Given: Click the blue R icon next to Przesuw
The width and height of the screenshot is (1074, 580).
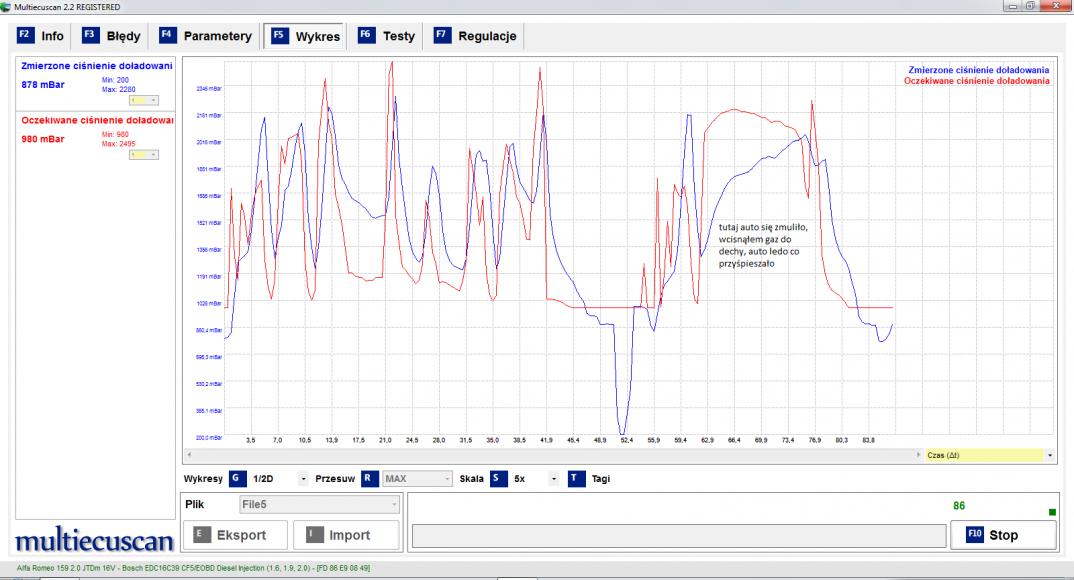Looking at the screenshot, I should coord(368,478).
